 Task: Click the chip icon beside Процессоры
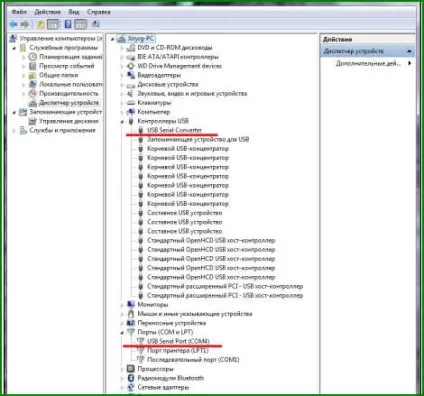tap(131, 369)
